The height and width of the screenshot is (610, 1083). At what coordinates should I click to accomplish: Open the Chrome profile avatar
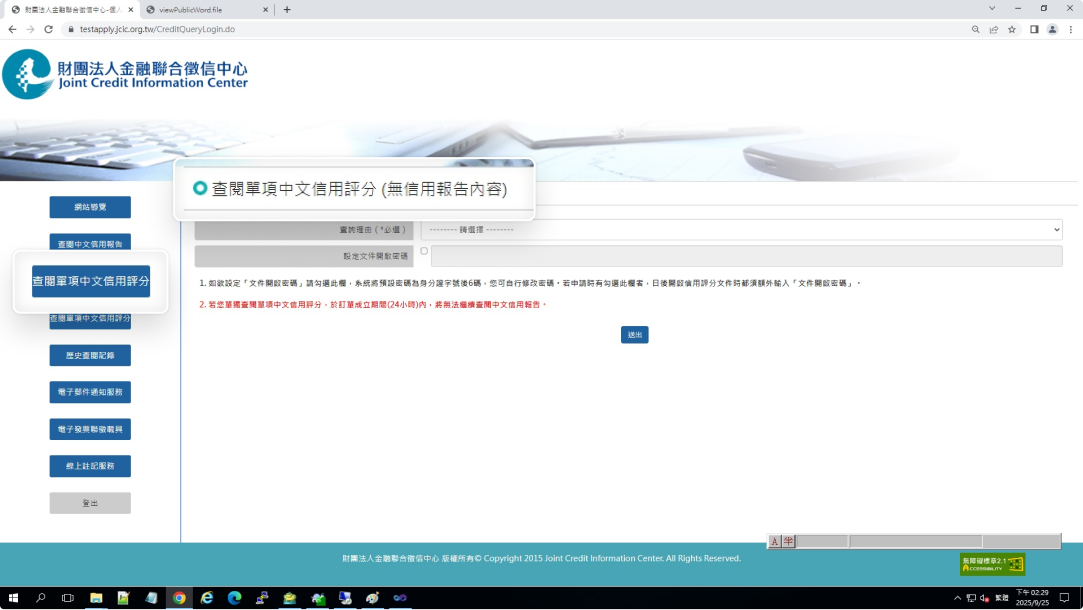tap(1052, 29)
